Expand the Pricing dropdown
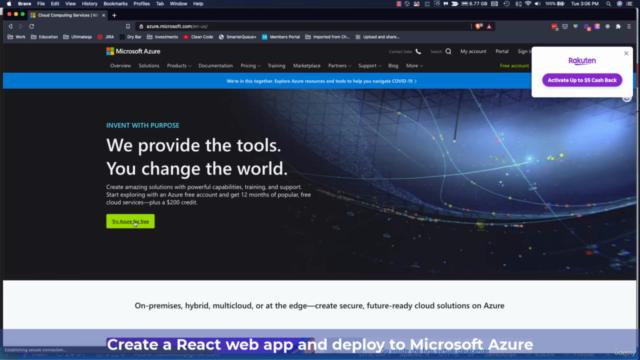Image resolution: width=640 pixels, height=360 pixels. 250,66
